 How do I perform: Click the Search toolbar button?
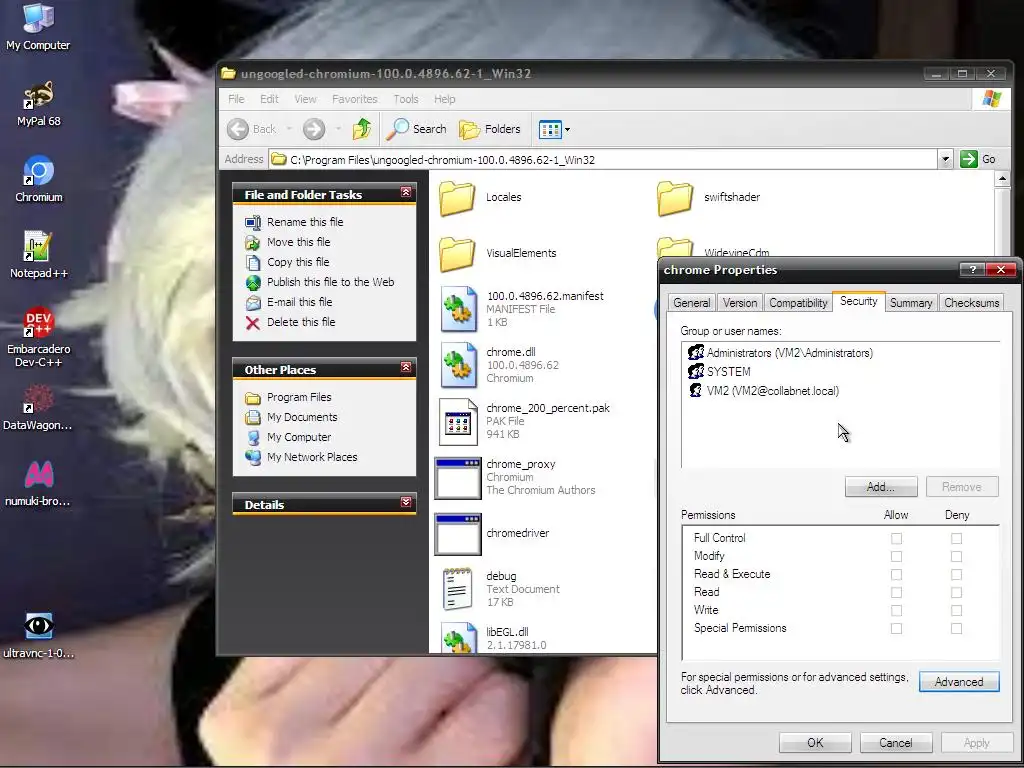pyautogui.click(x=416, y=129)
